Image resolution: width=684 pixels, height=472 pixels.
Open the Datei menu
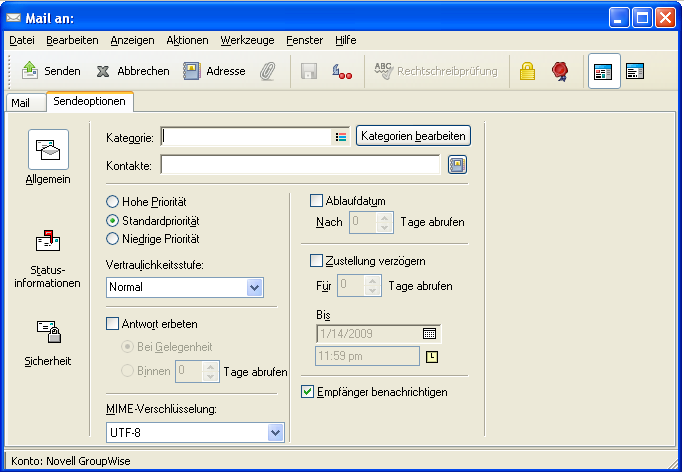click(22, 40)
